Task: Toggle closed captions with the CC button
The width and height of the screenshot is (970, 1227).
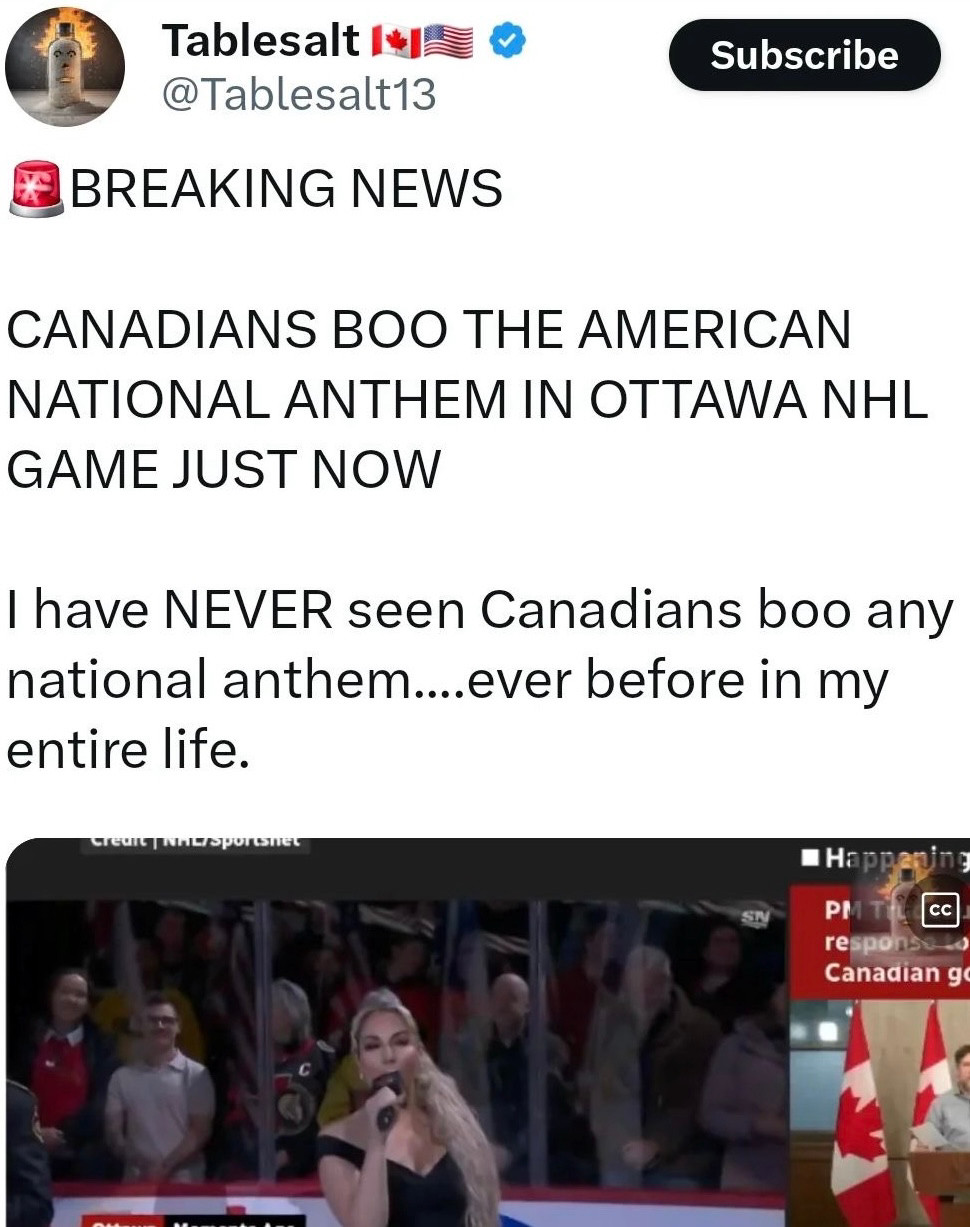Action: coord(940,910)
